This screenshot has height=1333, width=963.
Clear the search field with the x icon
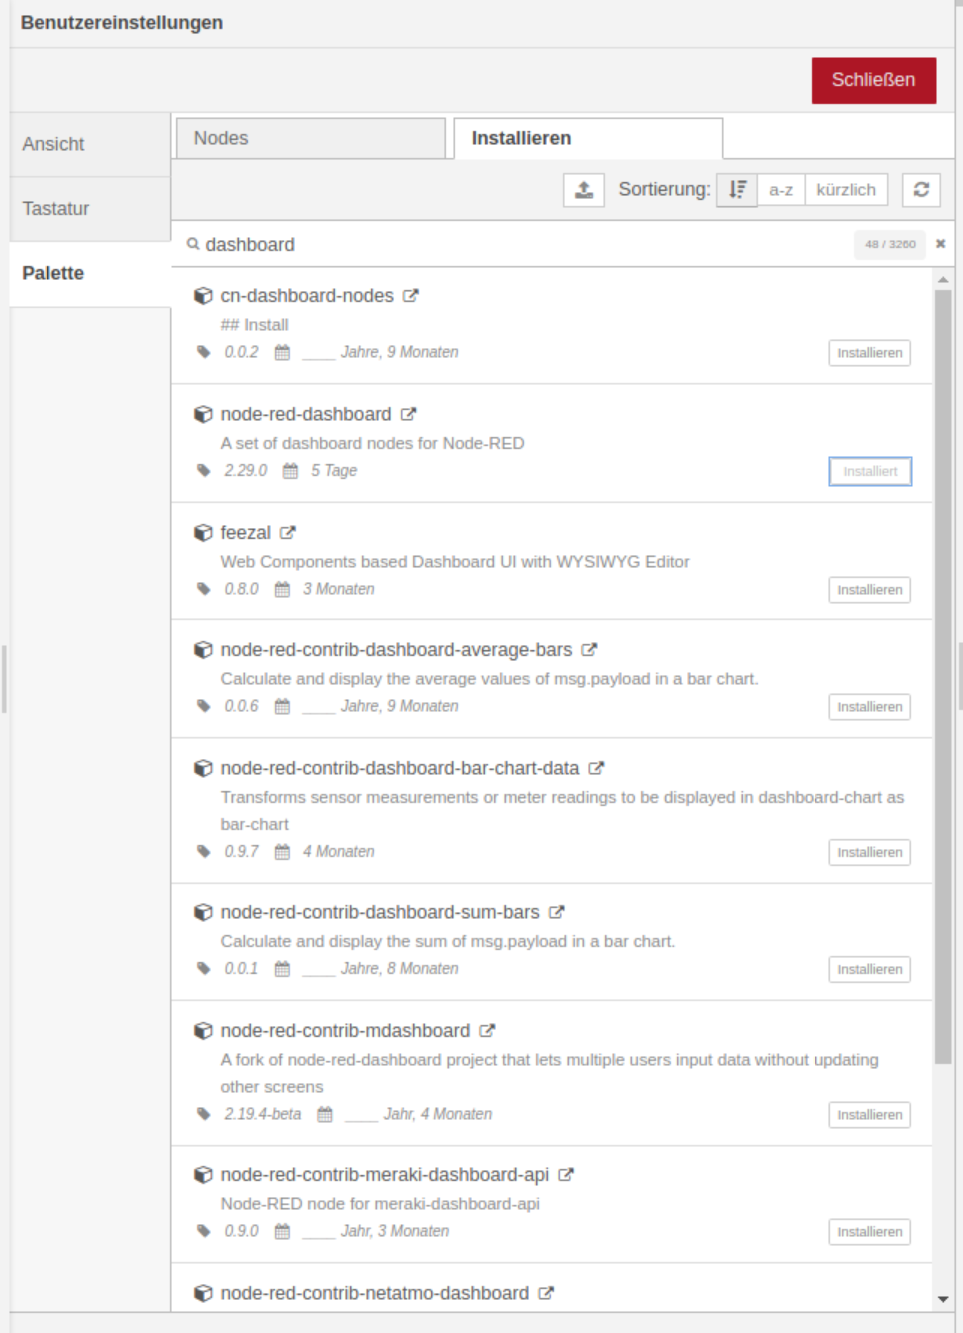click(940, 244)
